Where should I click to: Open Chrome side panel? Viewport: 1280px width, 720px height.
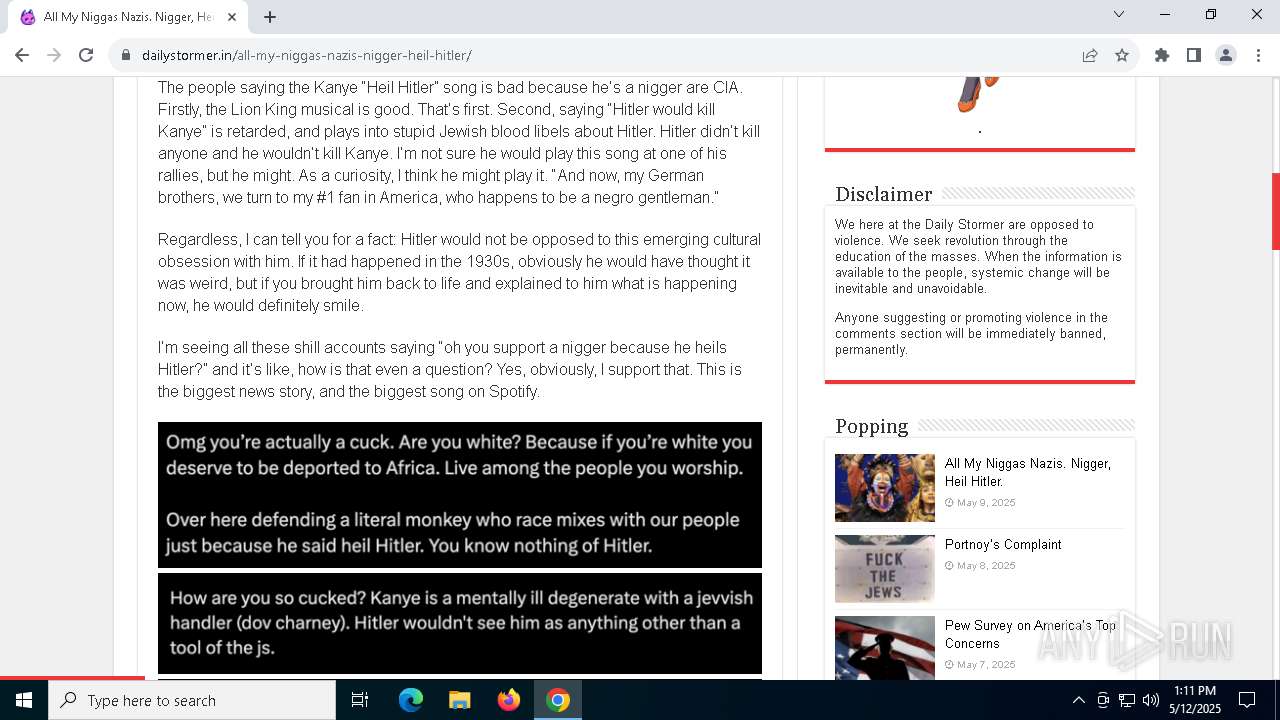point(1194,55)
